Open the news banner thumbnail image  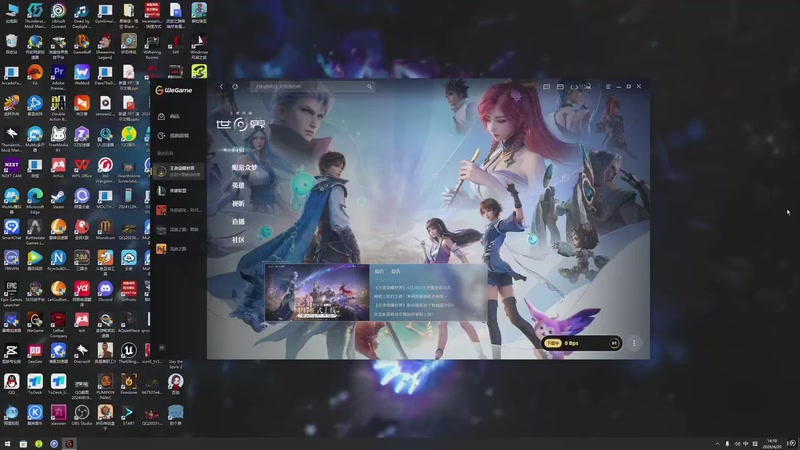(317, 292)
